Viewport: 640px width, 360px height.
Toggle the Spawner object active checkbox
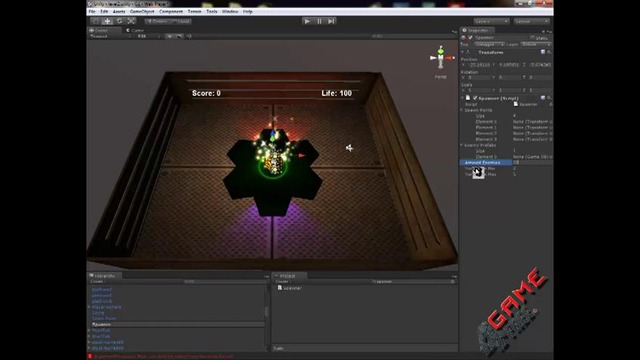click(x=471, y=38)
